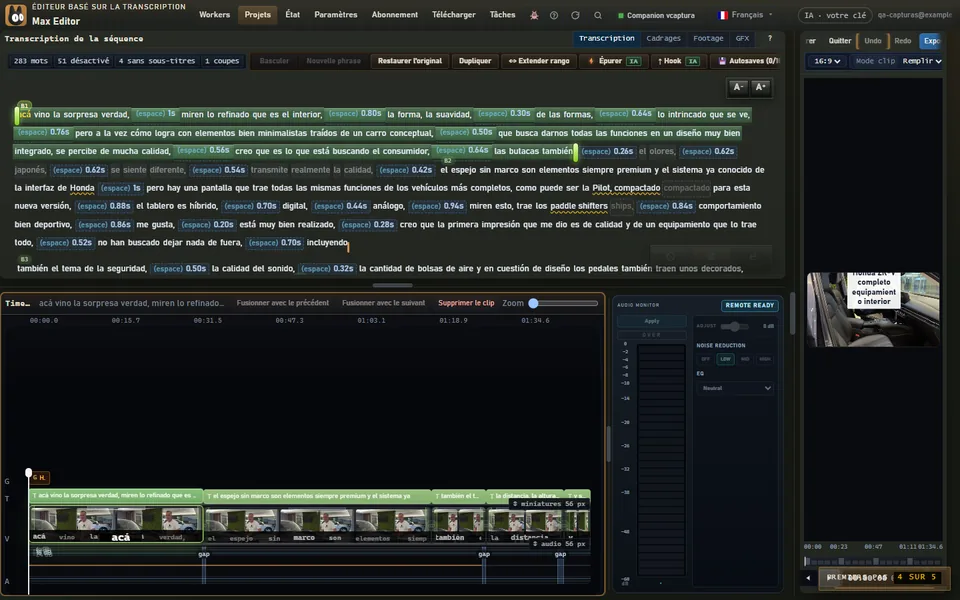Image resolution: width=960 pixels, height=600 pixels.
Task: Set noise reduction to HIGH
Action: click(x=765, y=359)
